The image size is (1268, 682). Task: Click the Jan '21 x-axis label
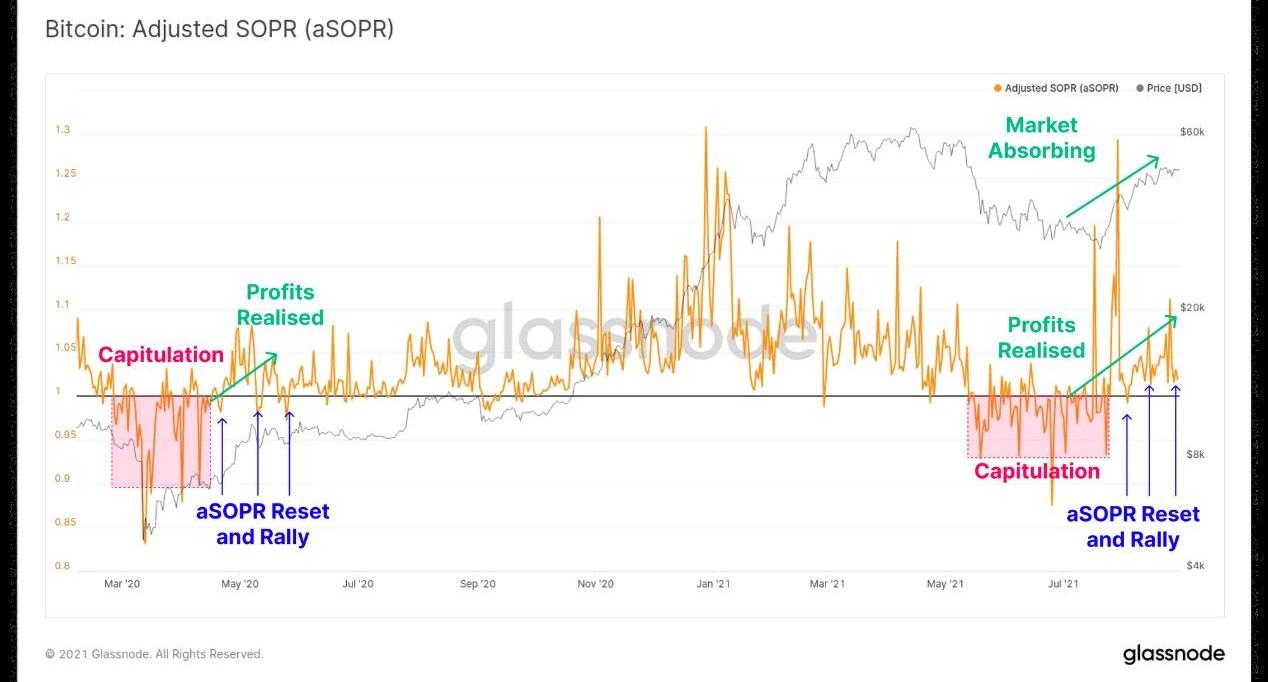tap(713, 584)
